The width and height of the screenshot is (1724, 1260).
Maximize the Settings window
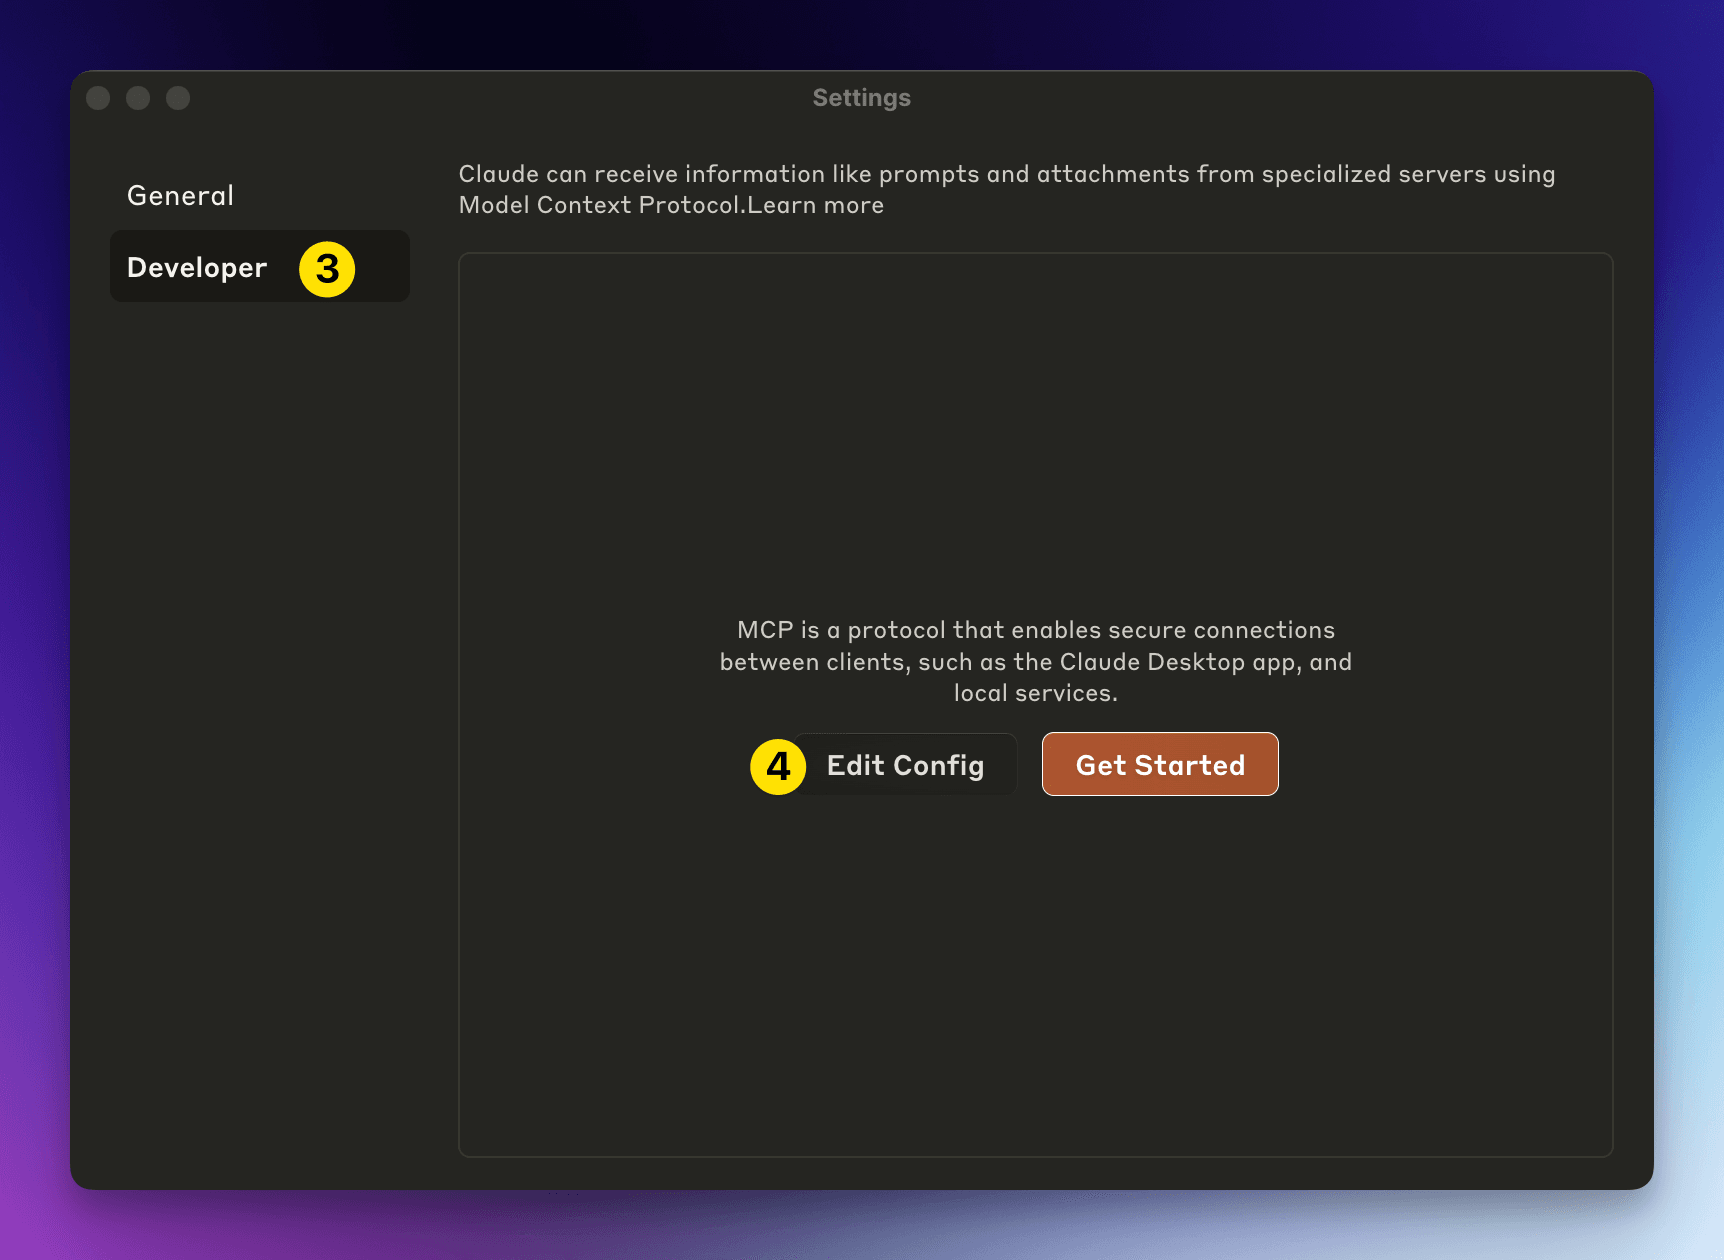point(178,98)
